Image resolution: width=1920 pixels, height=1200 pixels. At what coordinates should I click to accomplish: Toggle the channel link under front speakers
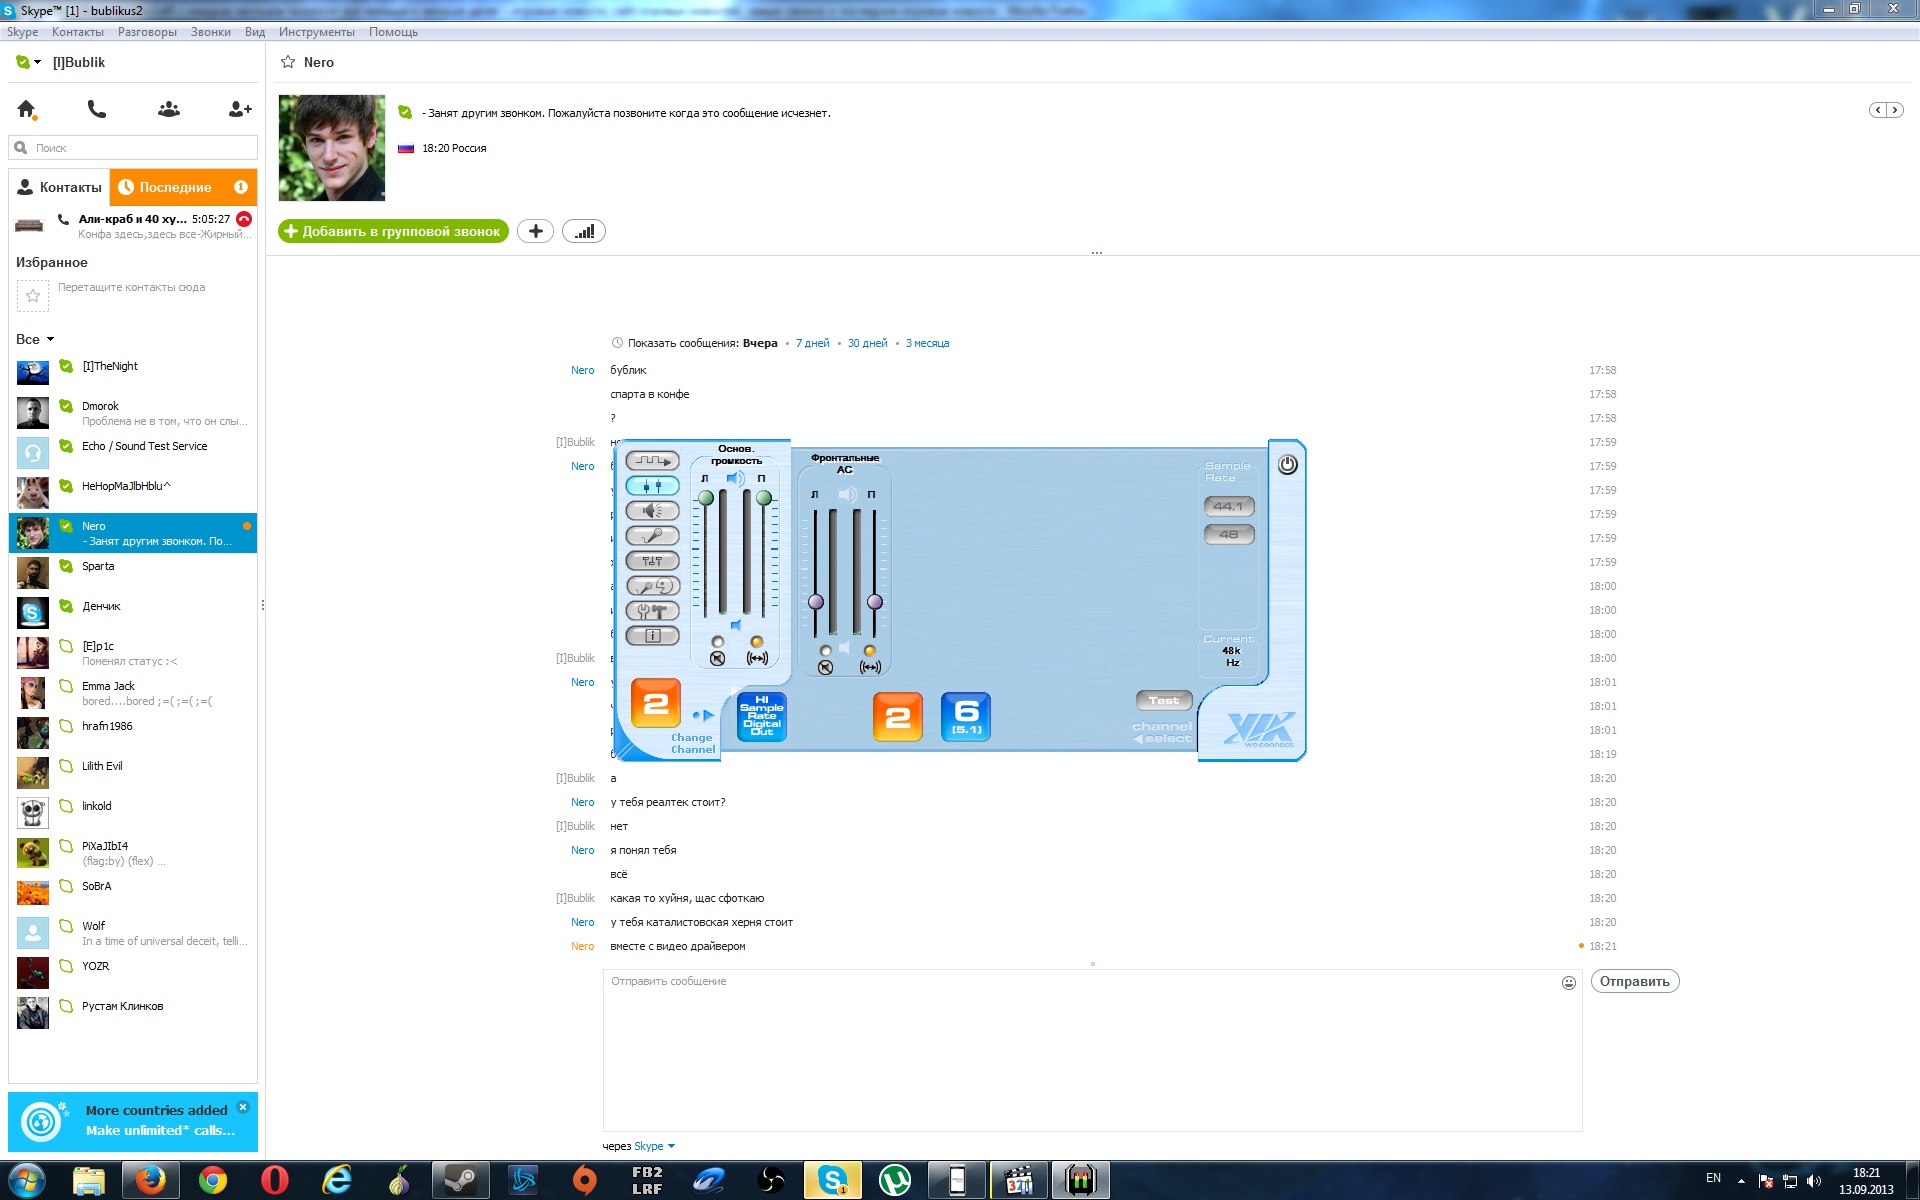[869, 667]
